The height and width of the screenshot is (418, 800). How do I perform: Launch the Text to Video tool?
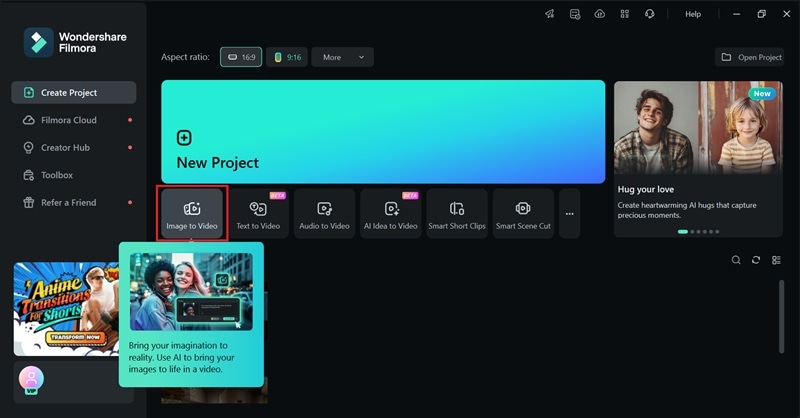pos(258,213)
